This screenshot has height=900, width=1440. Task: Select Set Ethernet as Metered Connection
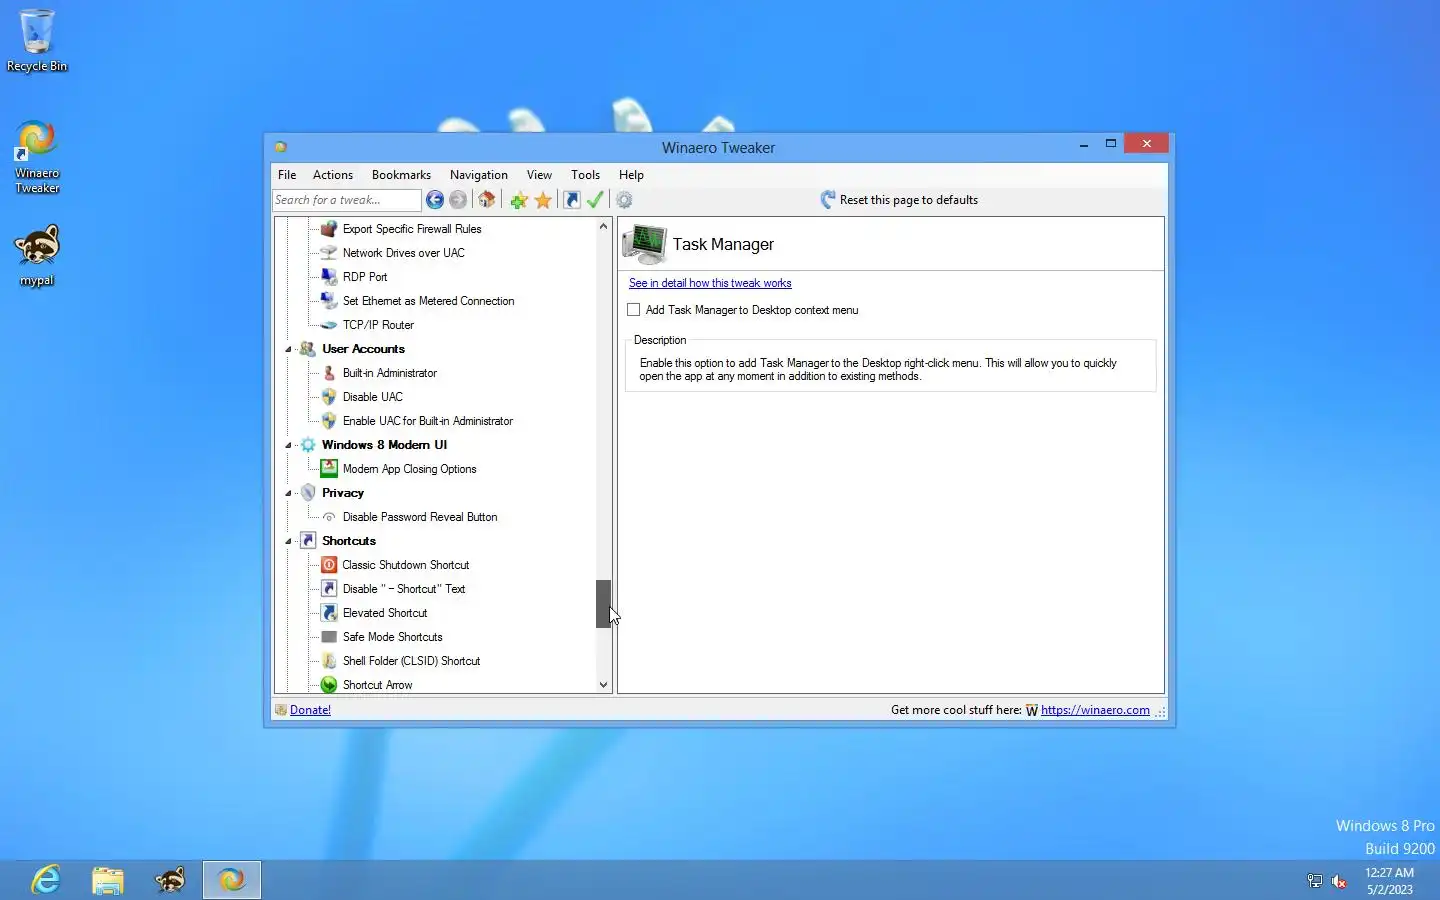[429, 301]
